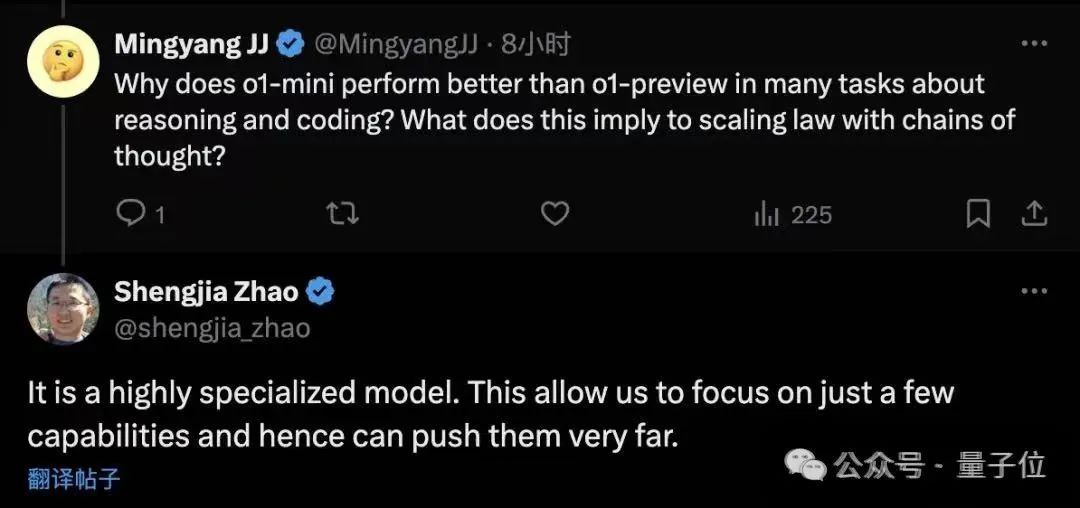
Task: Open the @shengjia_zhao handle
Action: (x=212, y=328)
